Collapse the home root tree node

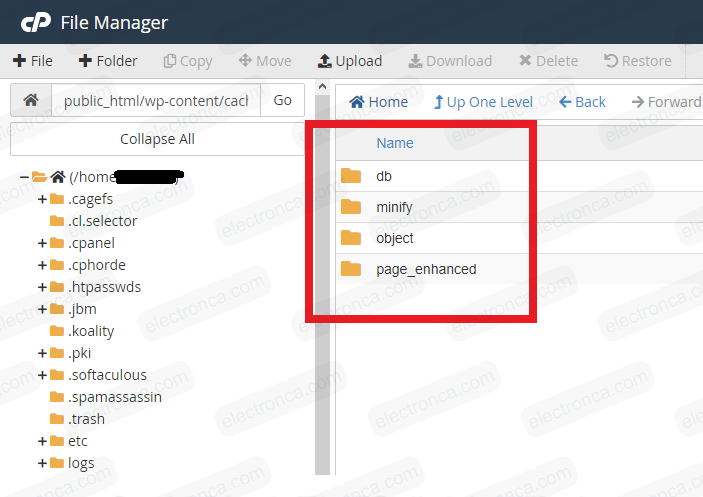[24, 177]
